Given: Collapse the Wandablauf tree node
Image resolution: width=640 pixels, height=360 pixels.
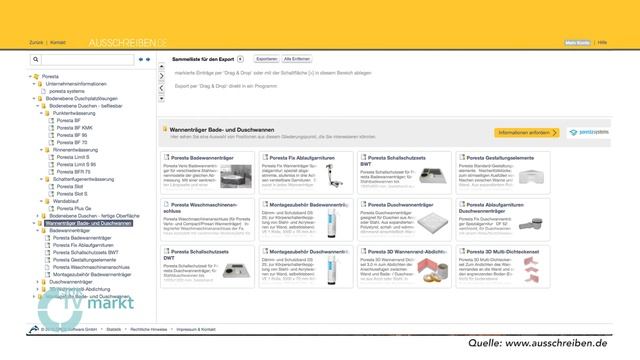Looking at the screenshot, I should pos(42,201).
